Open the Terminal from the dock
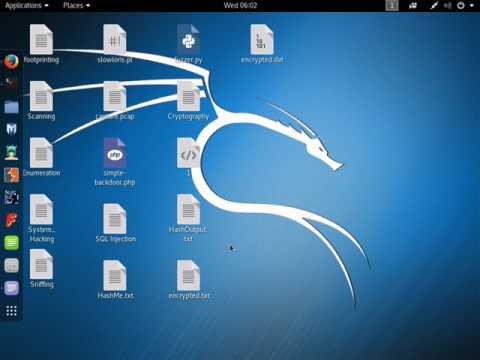480x360 pixels. 11,83
